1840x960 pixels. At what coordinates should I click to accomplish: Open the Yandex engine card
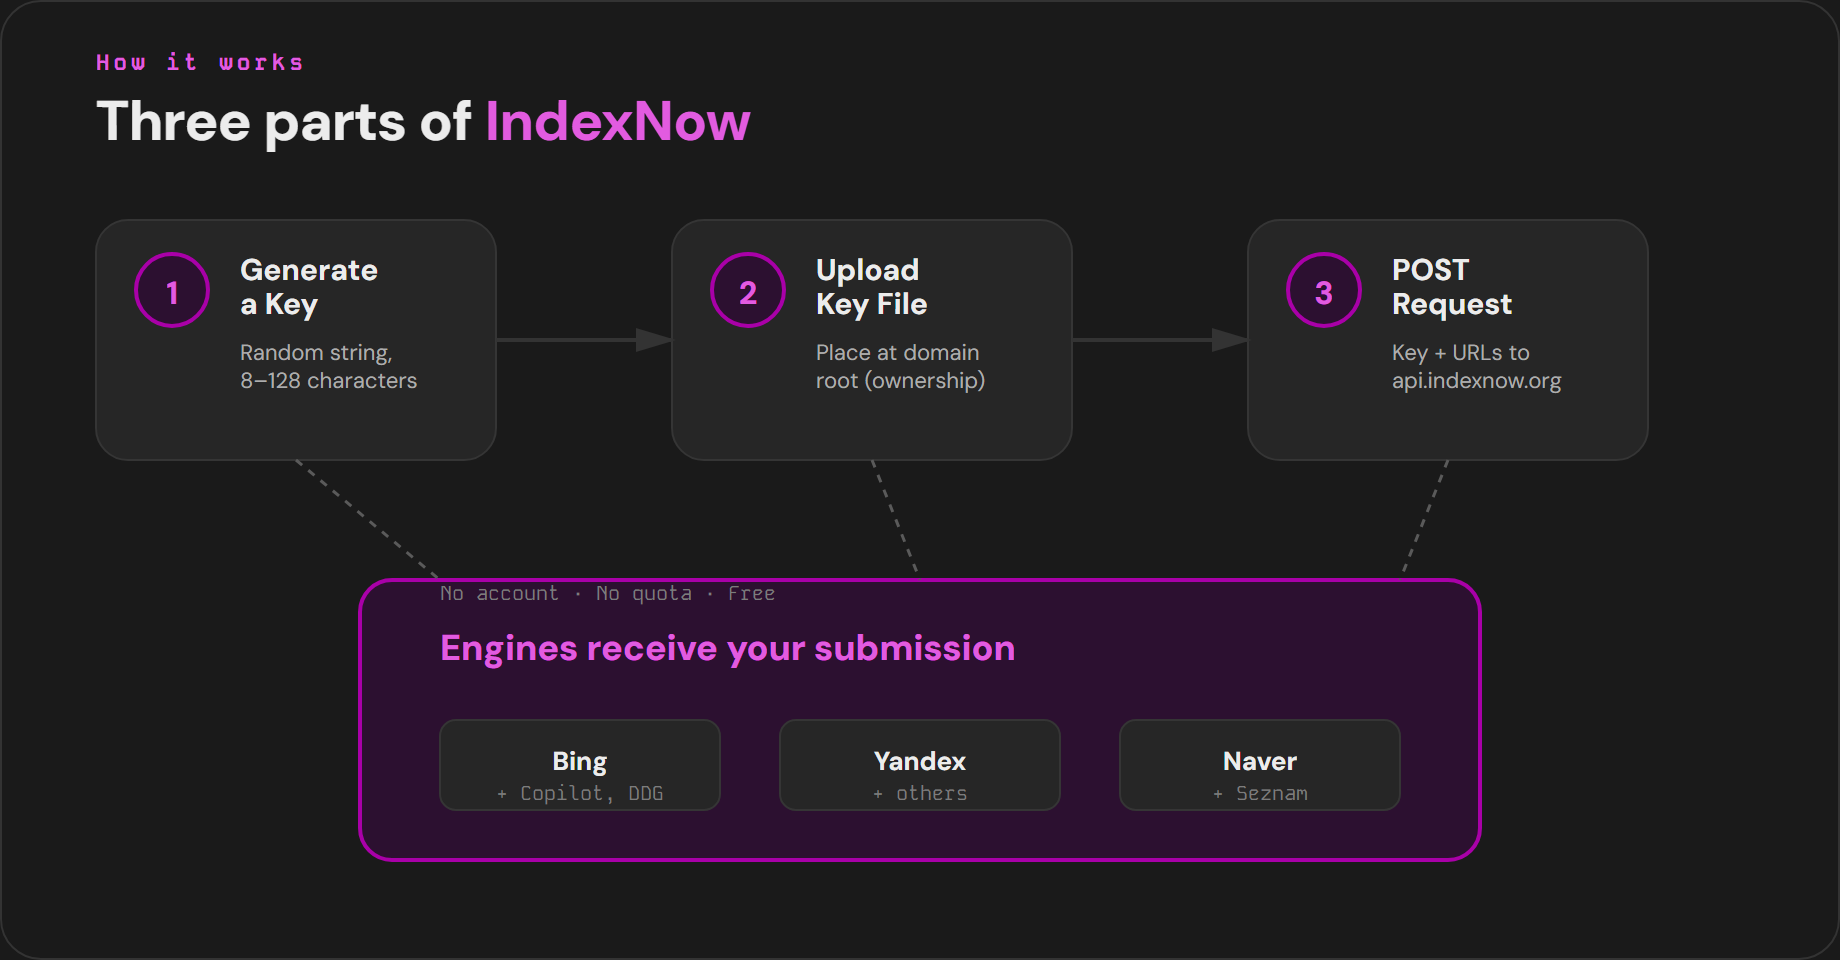(x=920, y=765)
